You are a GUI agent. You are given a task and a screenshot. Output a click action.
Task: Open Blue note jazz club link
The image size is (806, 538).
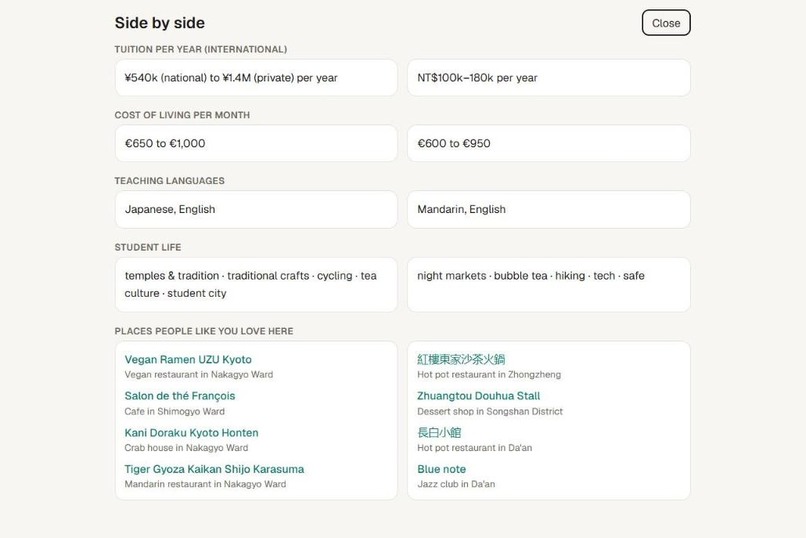click(442, 469)
